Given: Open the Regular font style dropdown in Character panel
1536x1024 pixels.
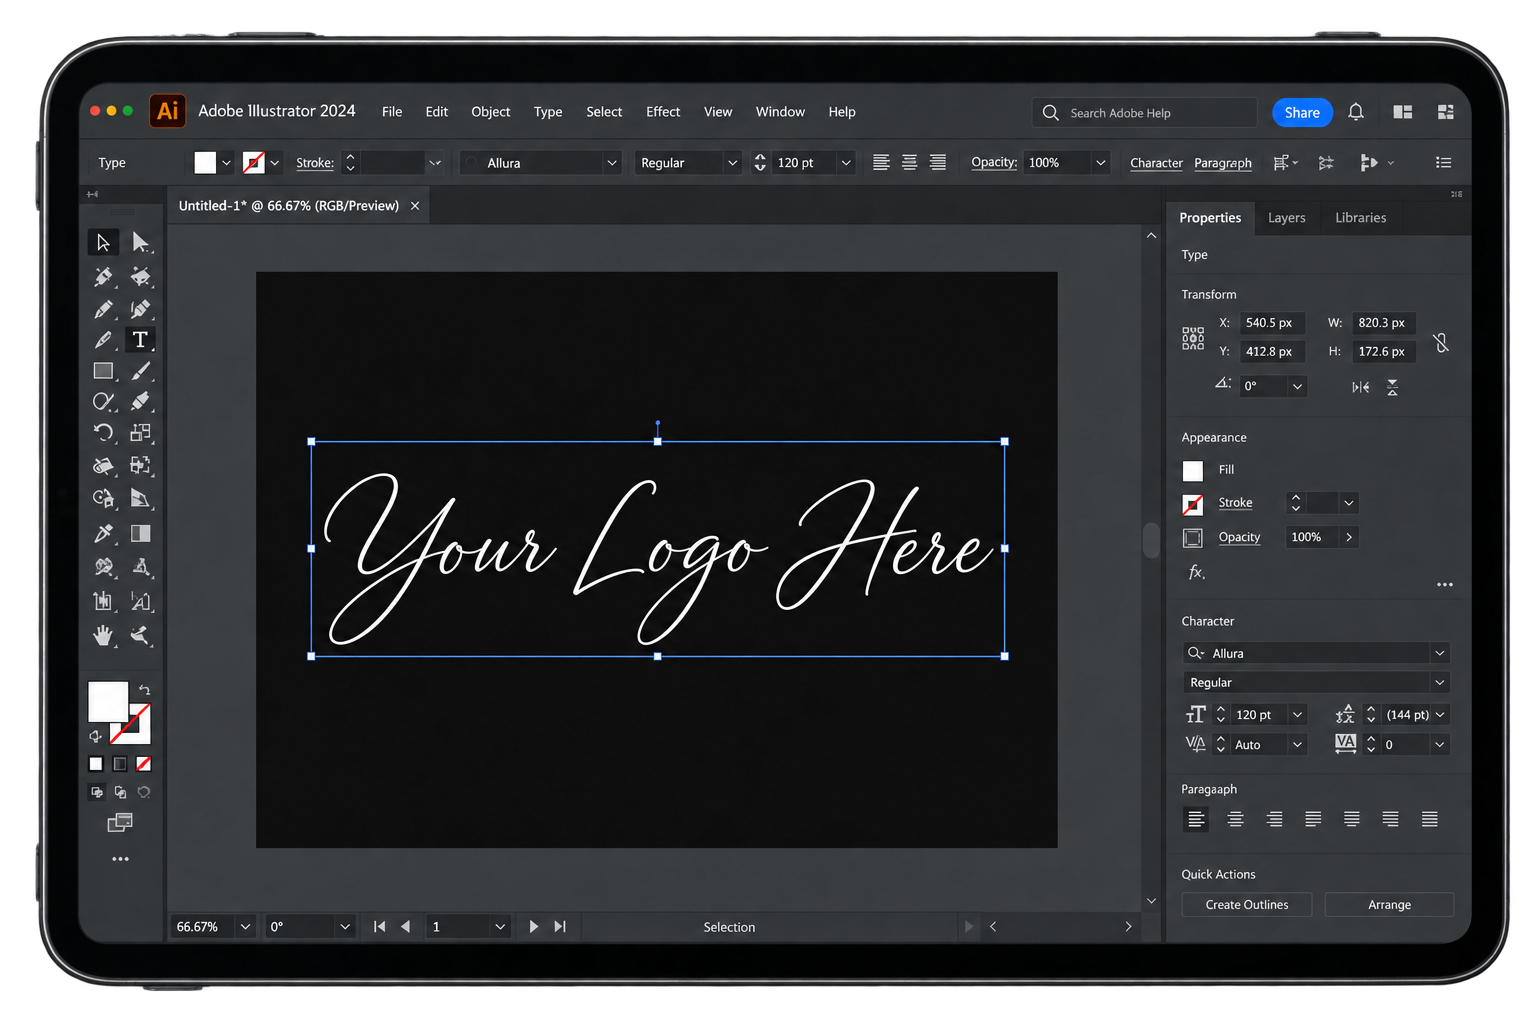Looking at the screenshot, I should (x=1440, y=682).
